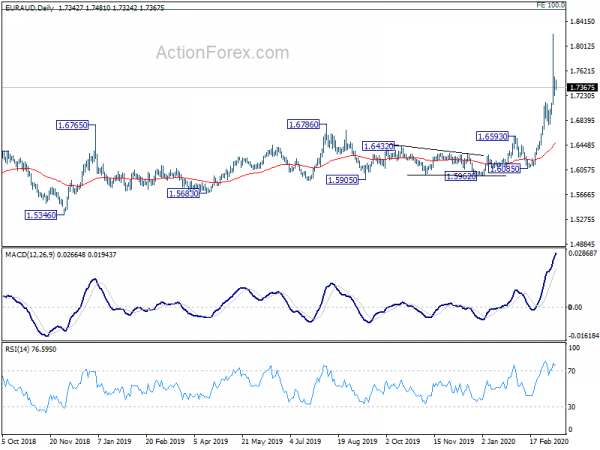Click the EURAUD Daily chart title
Viewport: 600px width, 450px height.
pyautogui.click(x=85, y=8)
